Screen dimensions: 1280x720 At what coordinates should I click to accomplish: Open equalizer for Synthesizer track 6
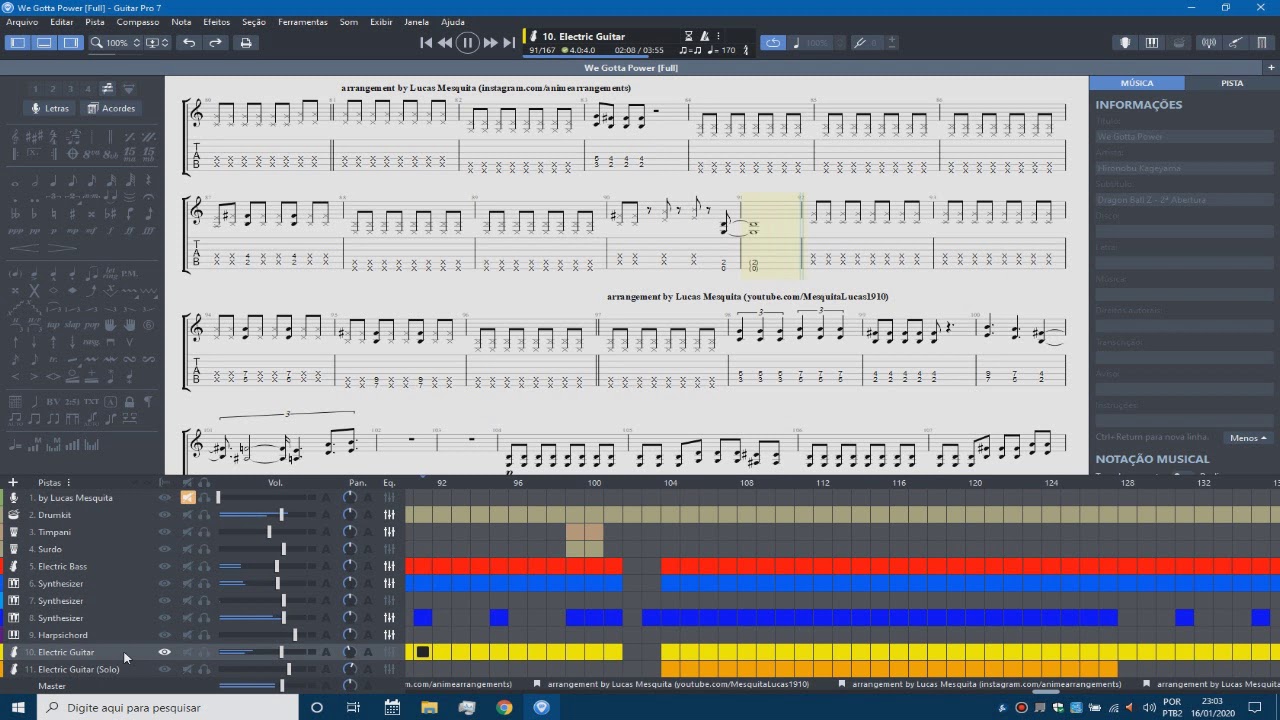pyautogui.click(x=389, y=584)
